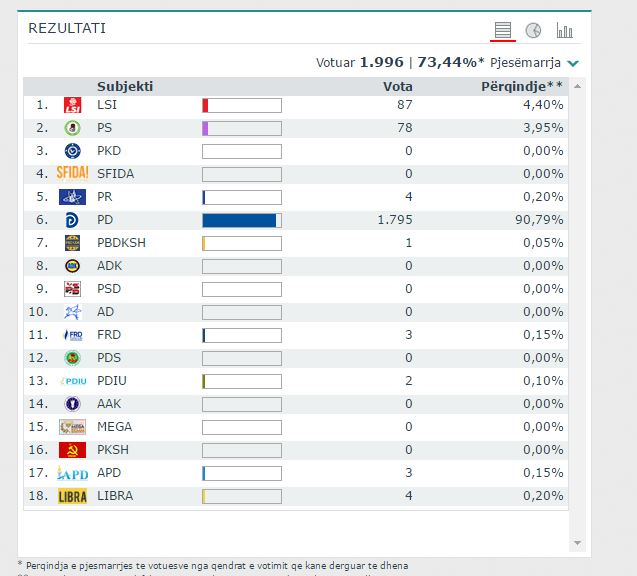
Task: Click the PS party logo
Action: [x=72, y=128]
